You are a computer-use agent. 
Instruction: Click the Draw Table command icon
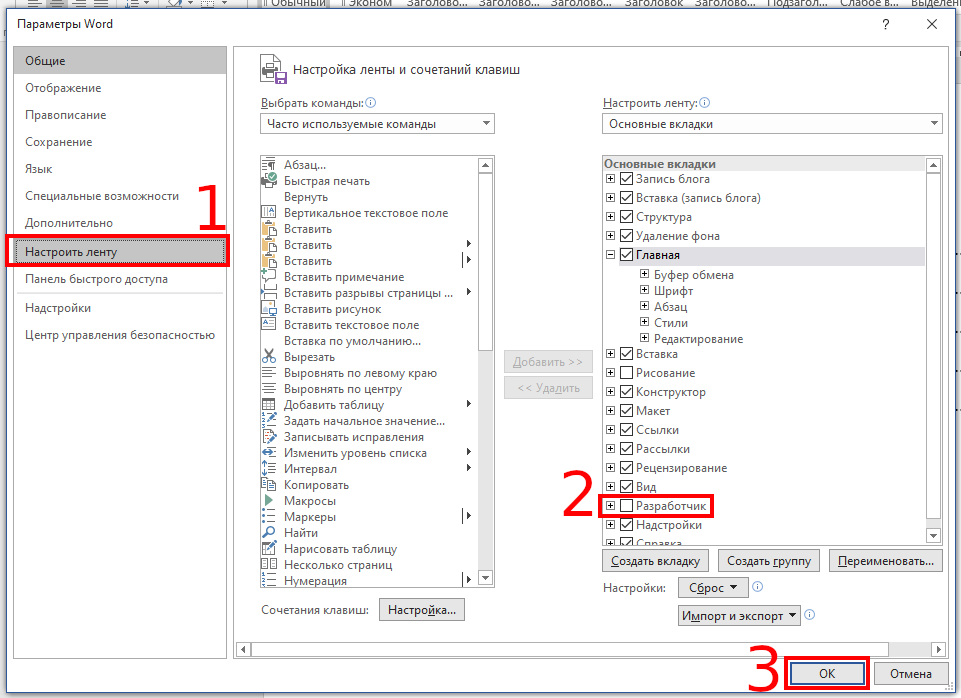[268, 548]
